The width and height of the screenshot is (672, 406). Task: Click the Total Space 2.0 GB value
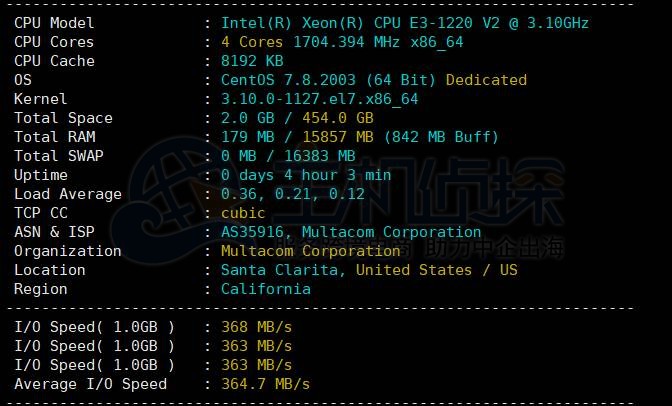pos(247,118)
